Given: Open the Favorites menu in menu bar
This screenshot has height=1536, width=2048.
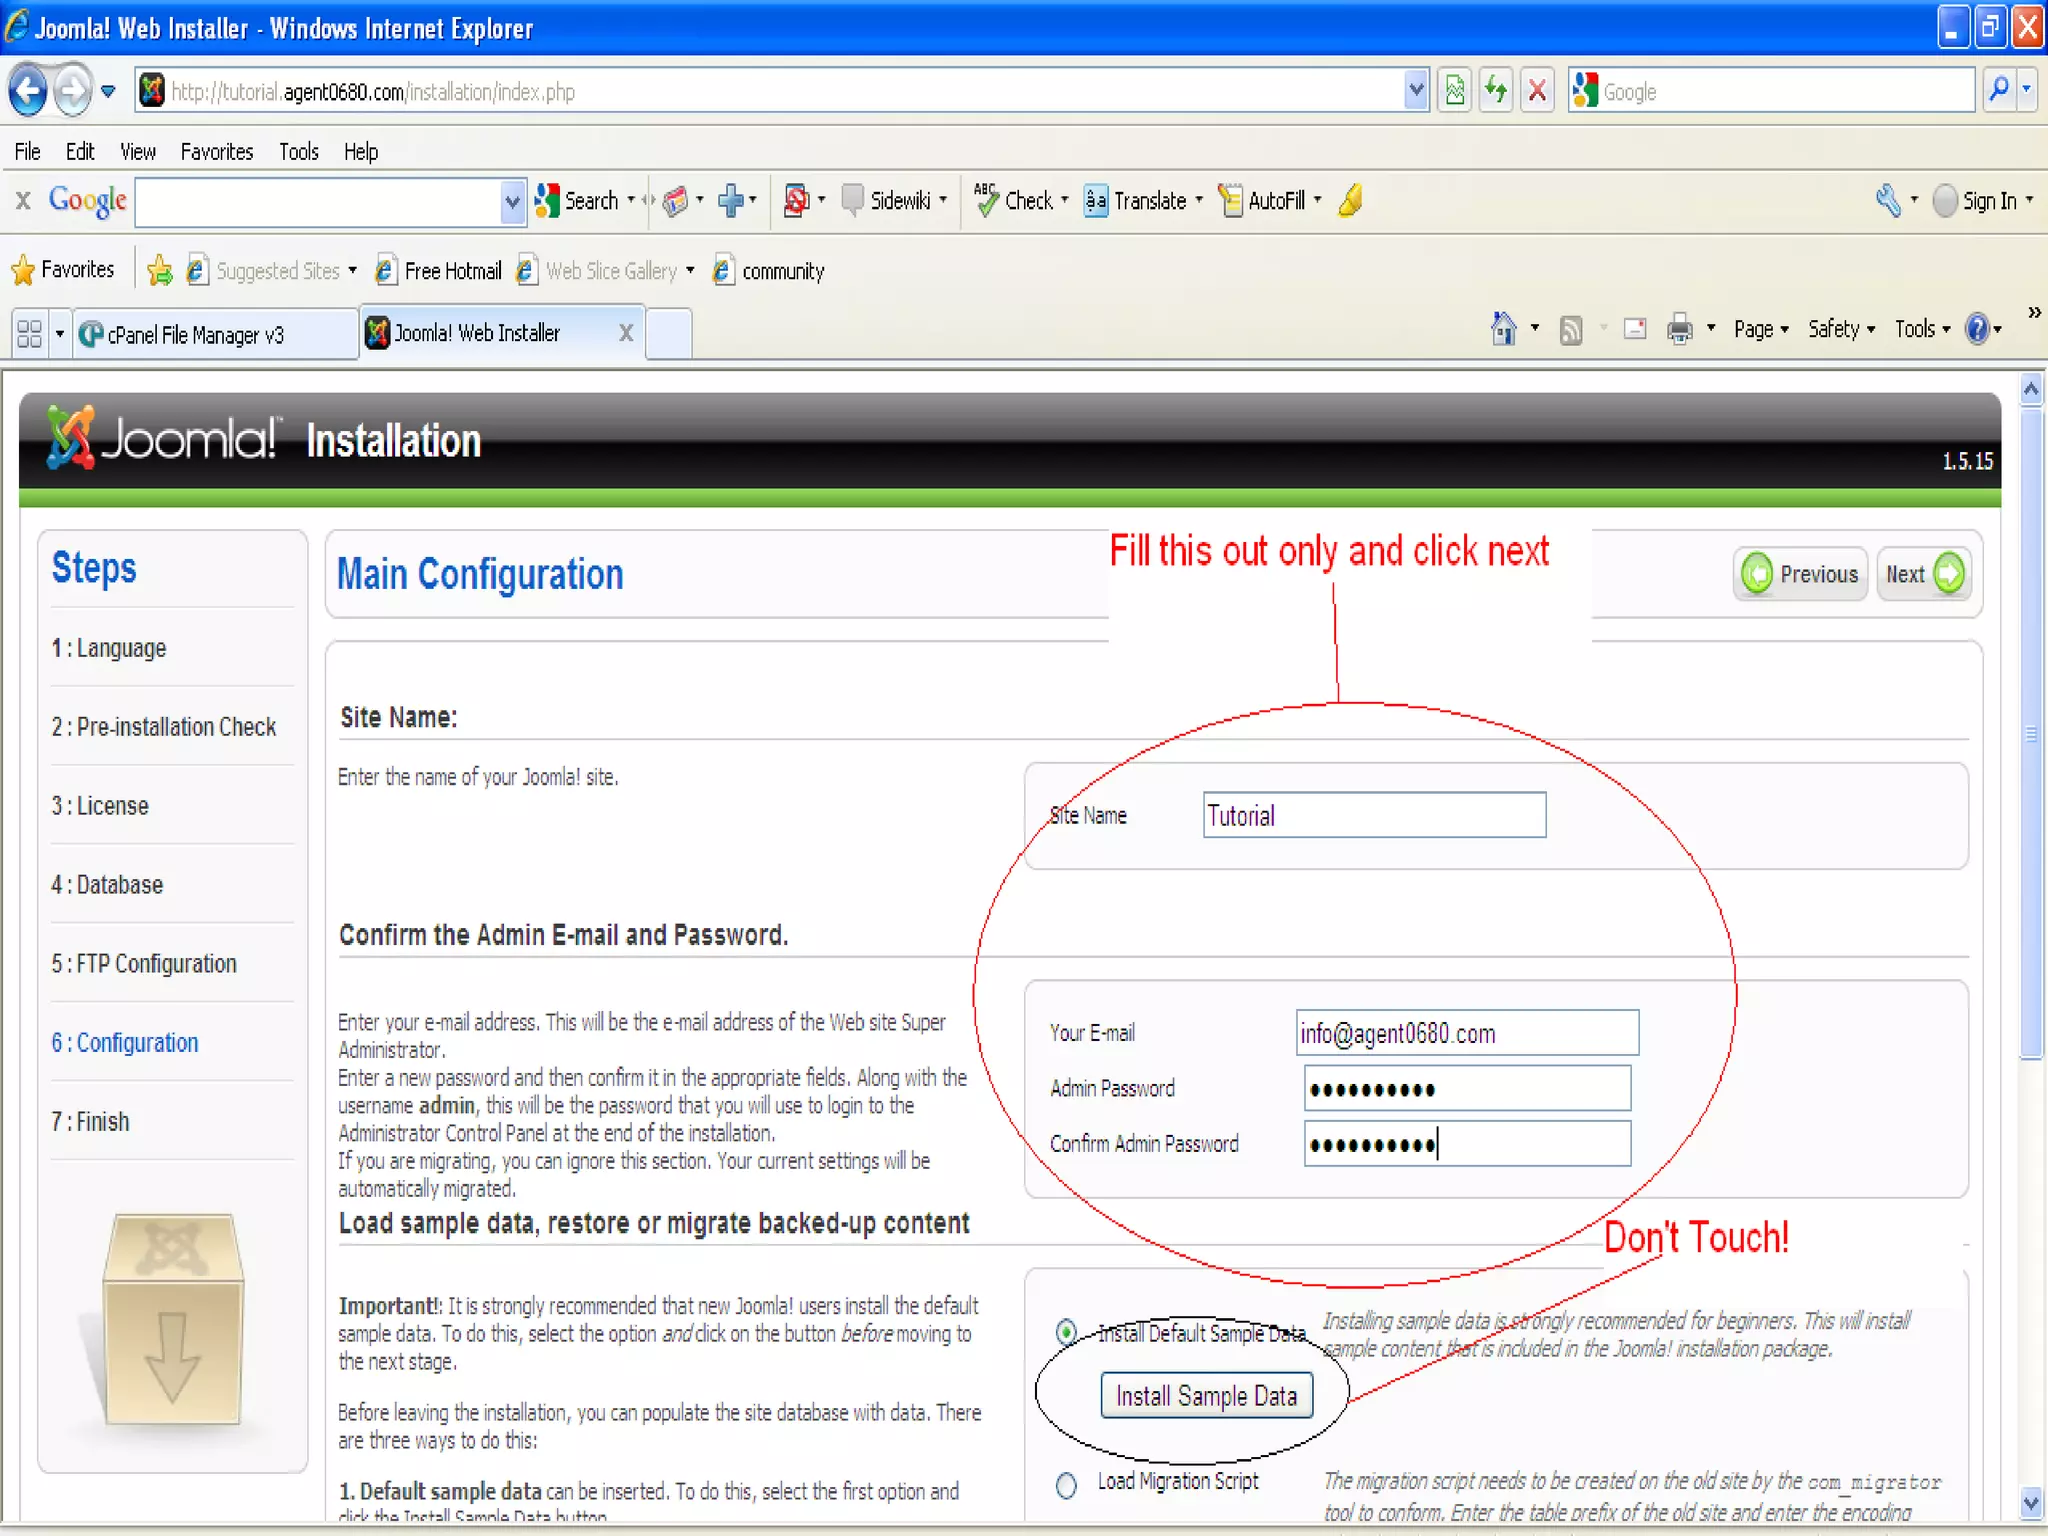Looking at the screenshot, I should coord(216,151).
